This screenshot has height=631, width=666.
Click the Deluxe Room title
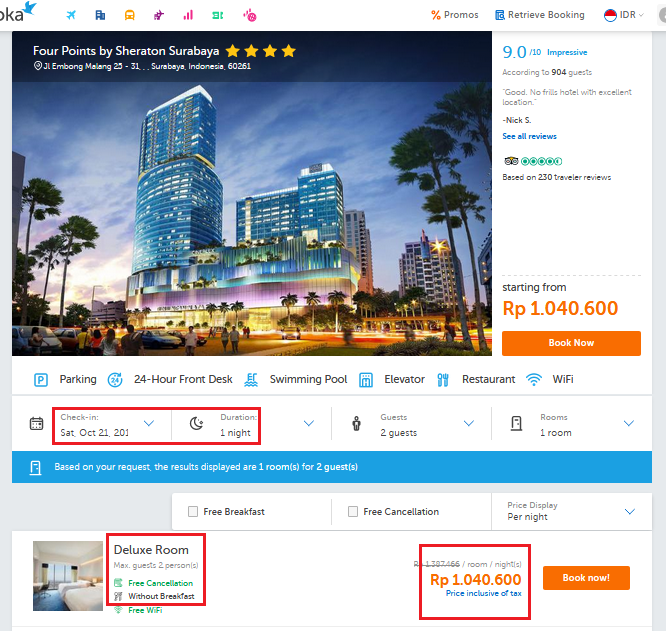click(x=151, y=550)
